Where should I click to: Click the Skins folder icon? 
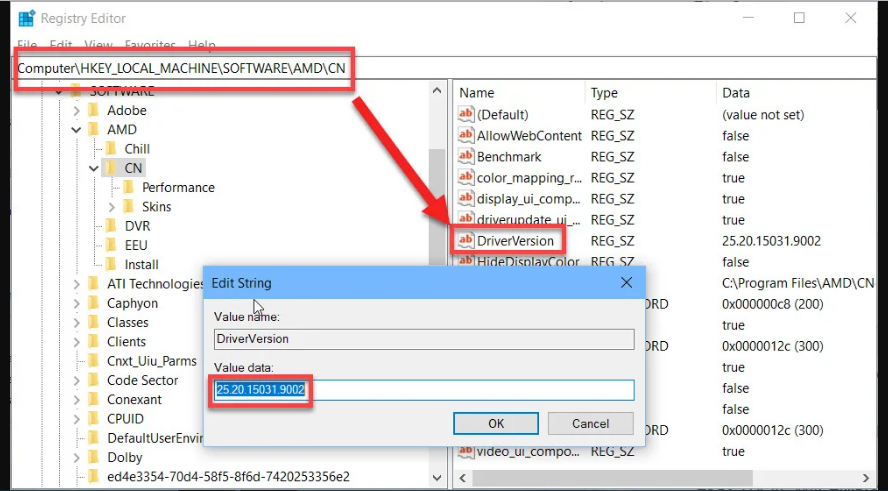point(129,206)
